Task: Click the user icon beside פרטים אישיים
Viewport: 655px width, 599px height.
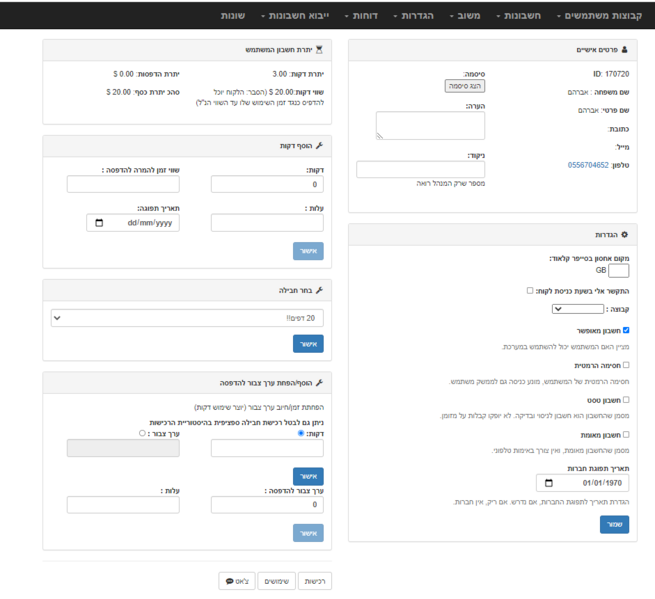Action: point(624,50)
